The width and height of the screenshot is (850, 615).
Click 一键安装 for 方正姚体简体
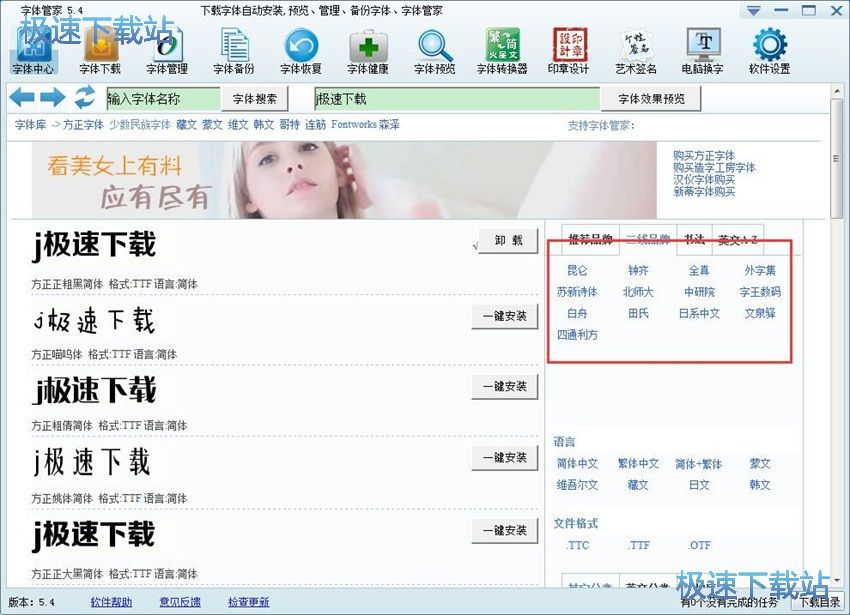click(x=505, y=458)
